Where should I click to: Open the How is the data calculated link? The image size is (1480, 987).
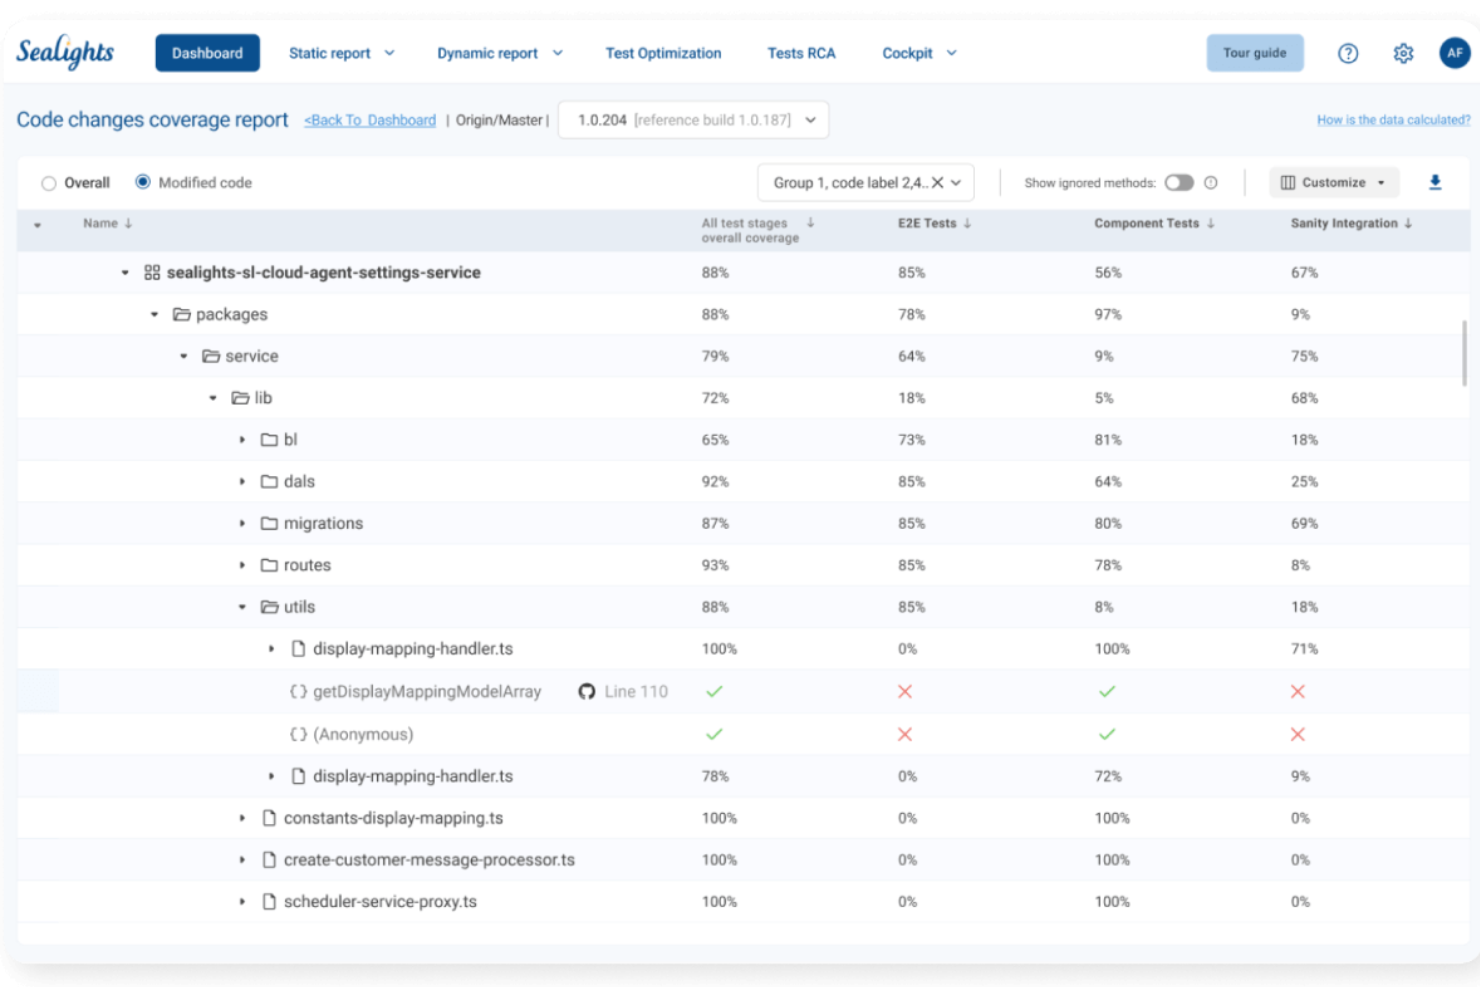[1393, 119]
